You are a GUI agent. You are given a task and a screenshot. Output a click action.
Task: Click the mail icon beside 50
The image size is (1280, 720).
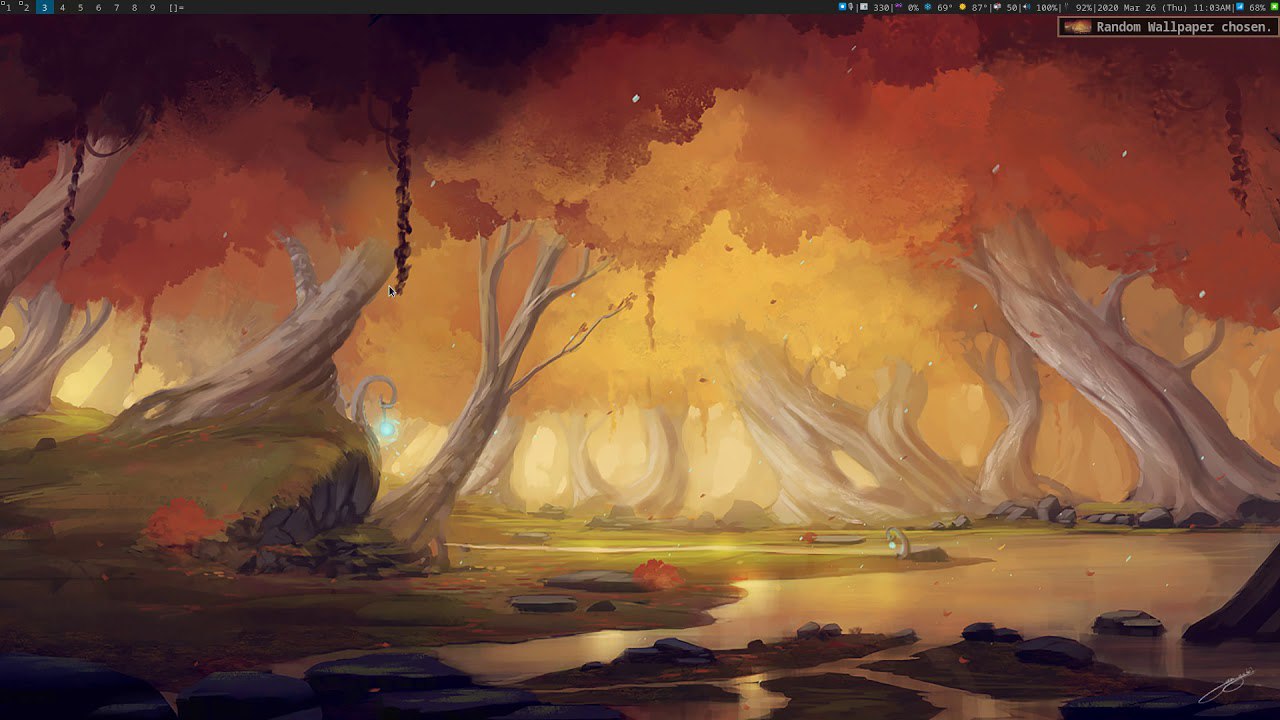pos(997,7)
